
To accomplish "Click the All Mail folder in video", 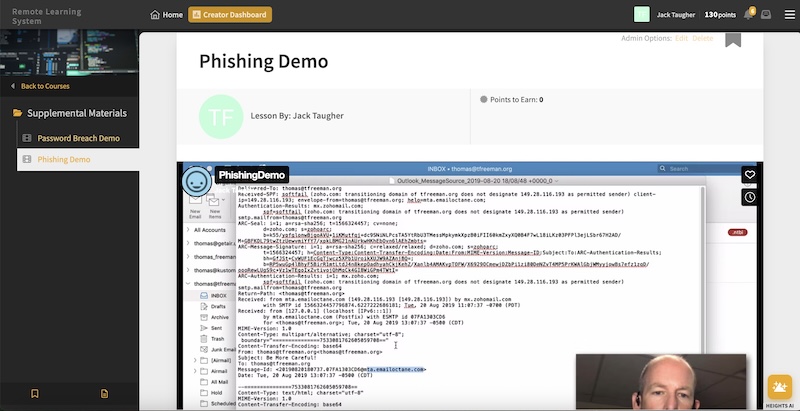I will [x=219, y=382].
